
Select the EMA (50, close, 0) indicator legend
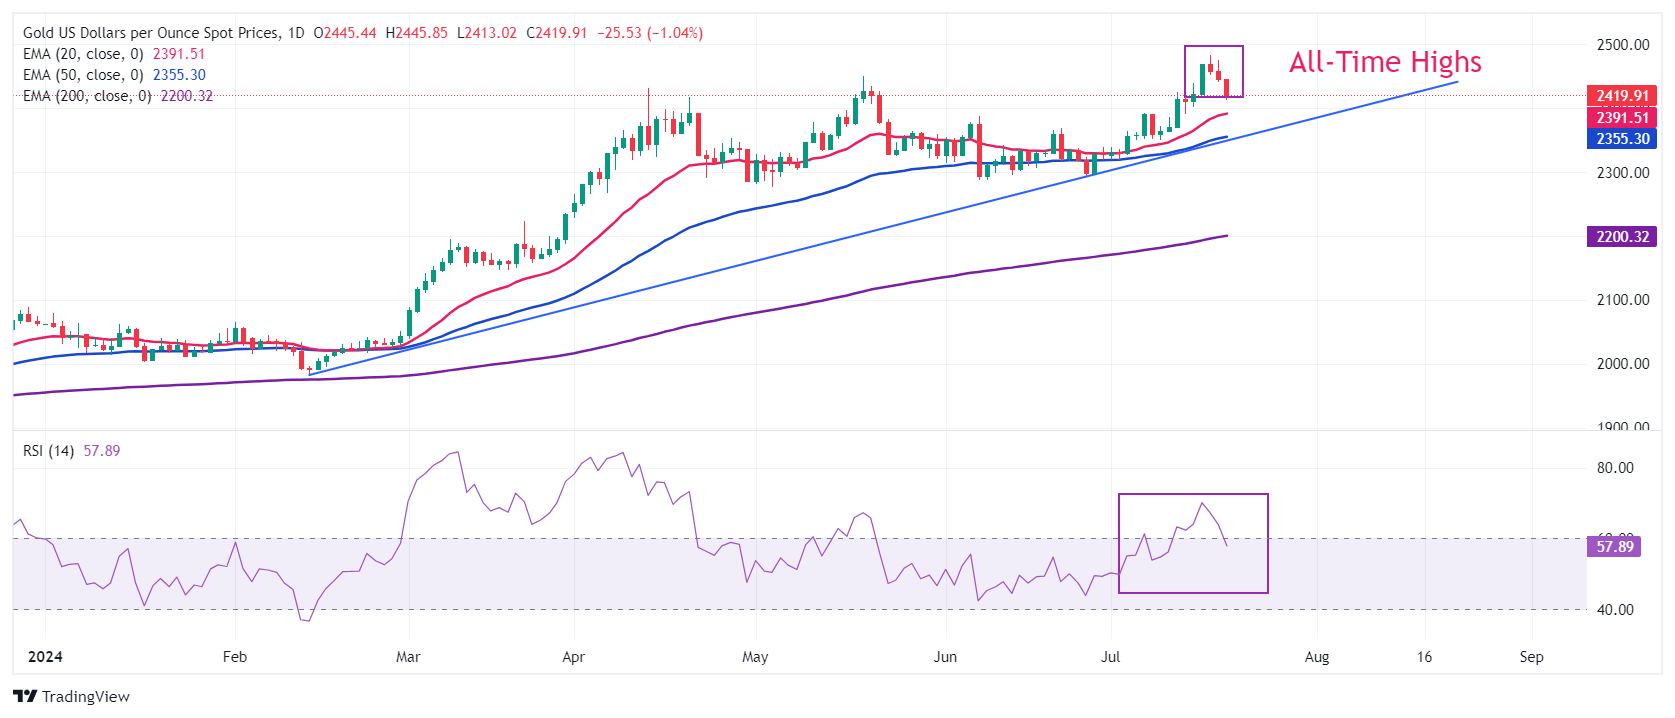coord(83,75)
